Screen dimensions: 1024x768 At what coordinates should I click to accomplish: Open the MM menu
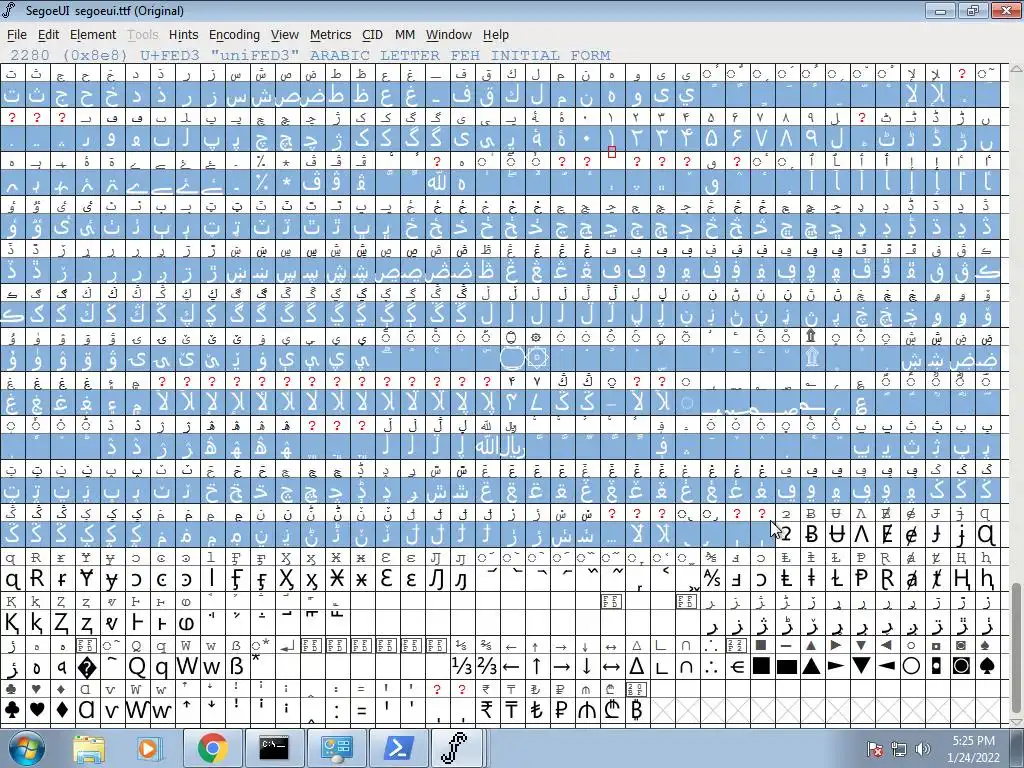pos(405,35)
